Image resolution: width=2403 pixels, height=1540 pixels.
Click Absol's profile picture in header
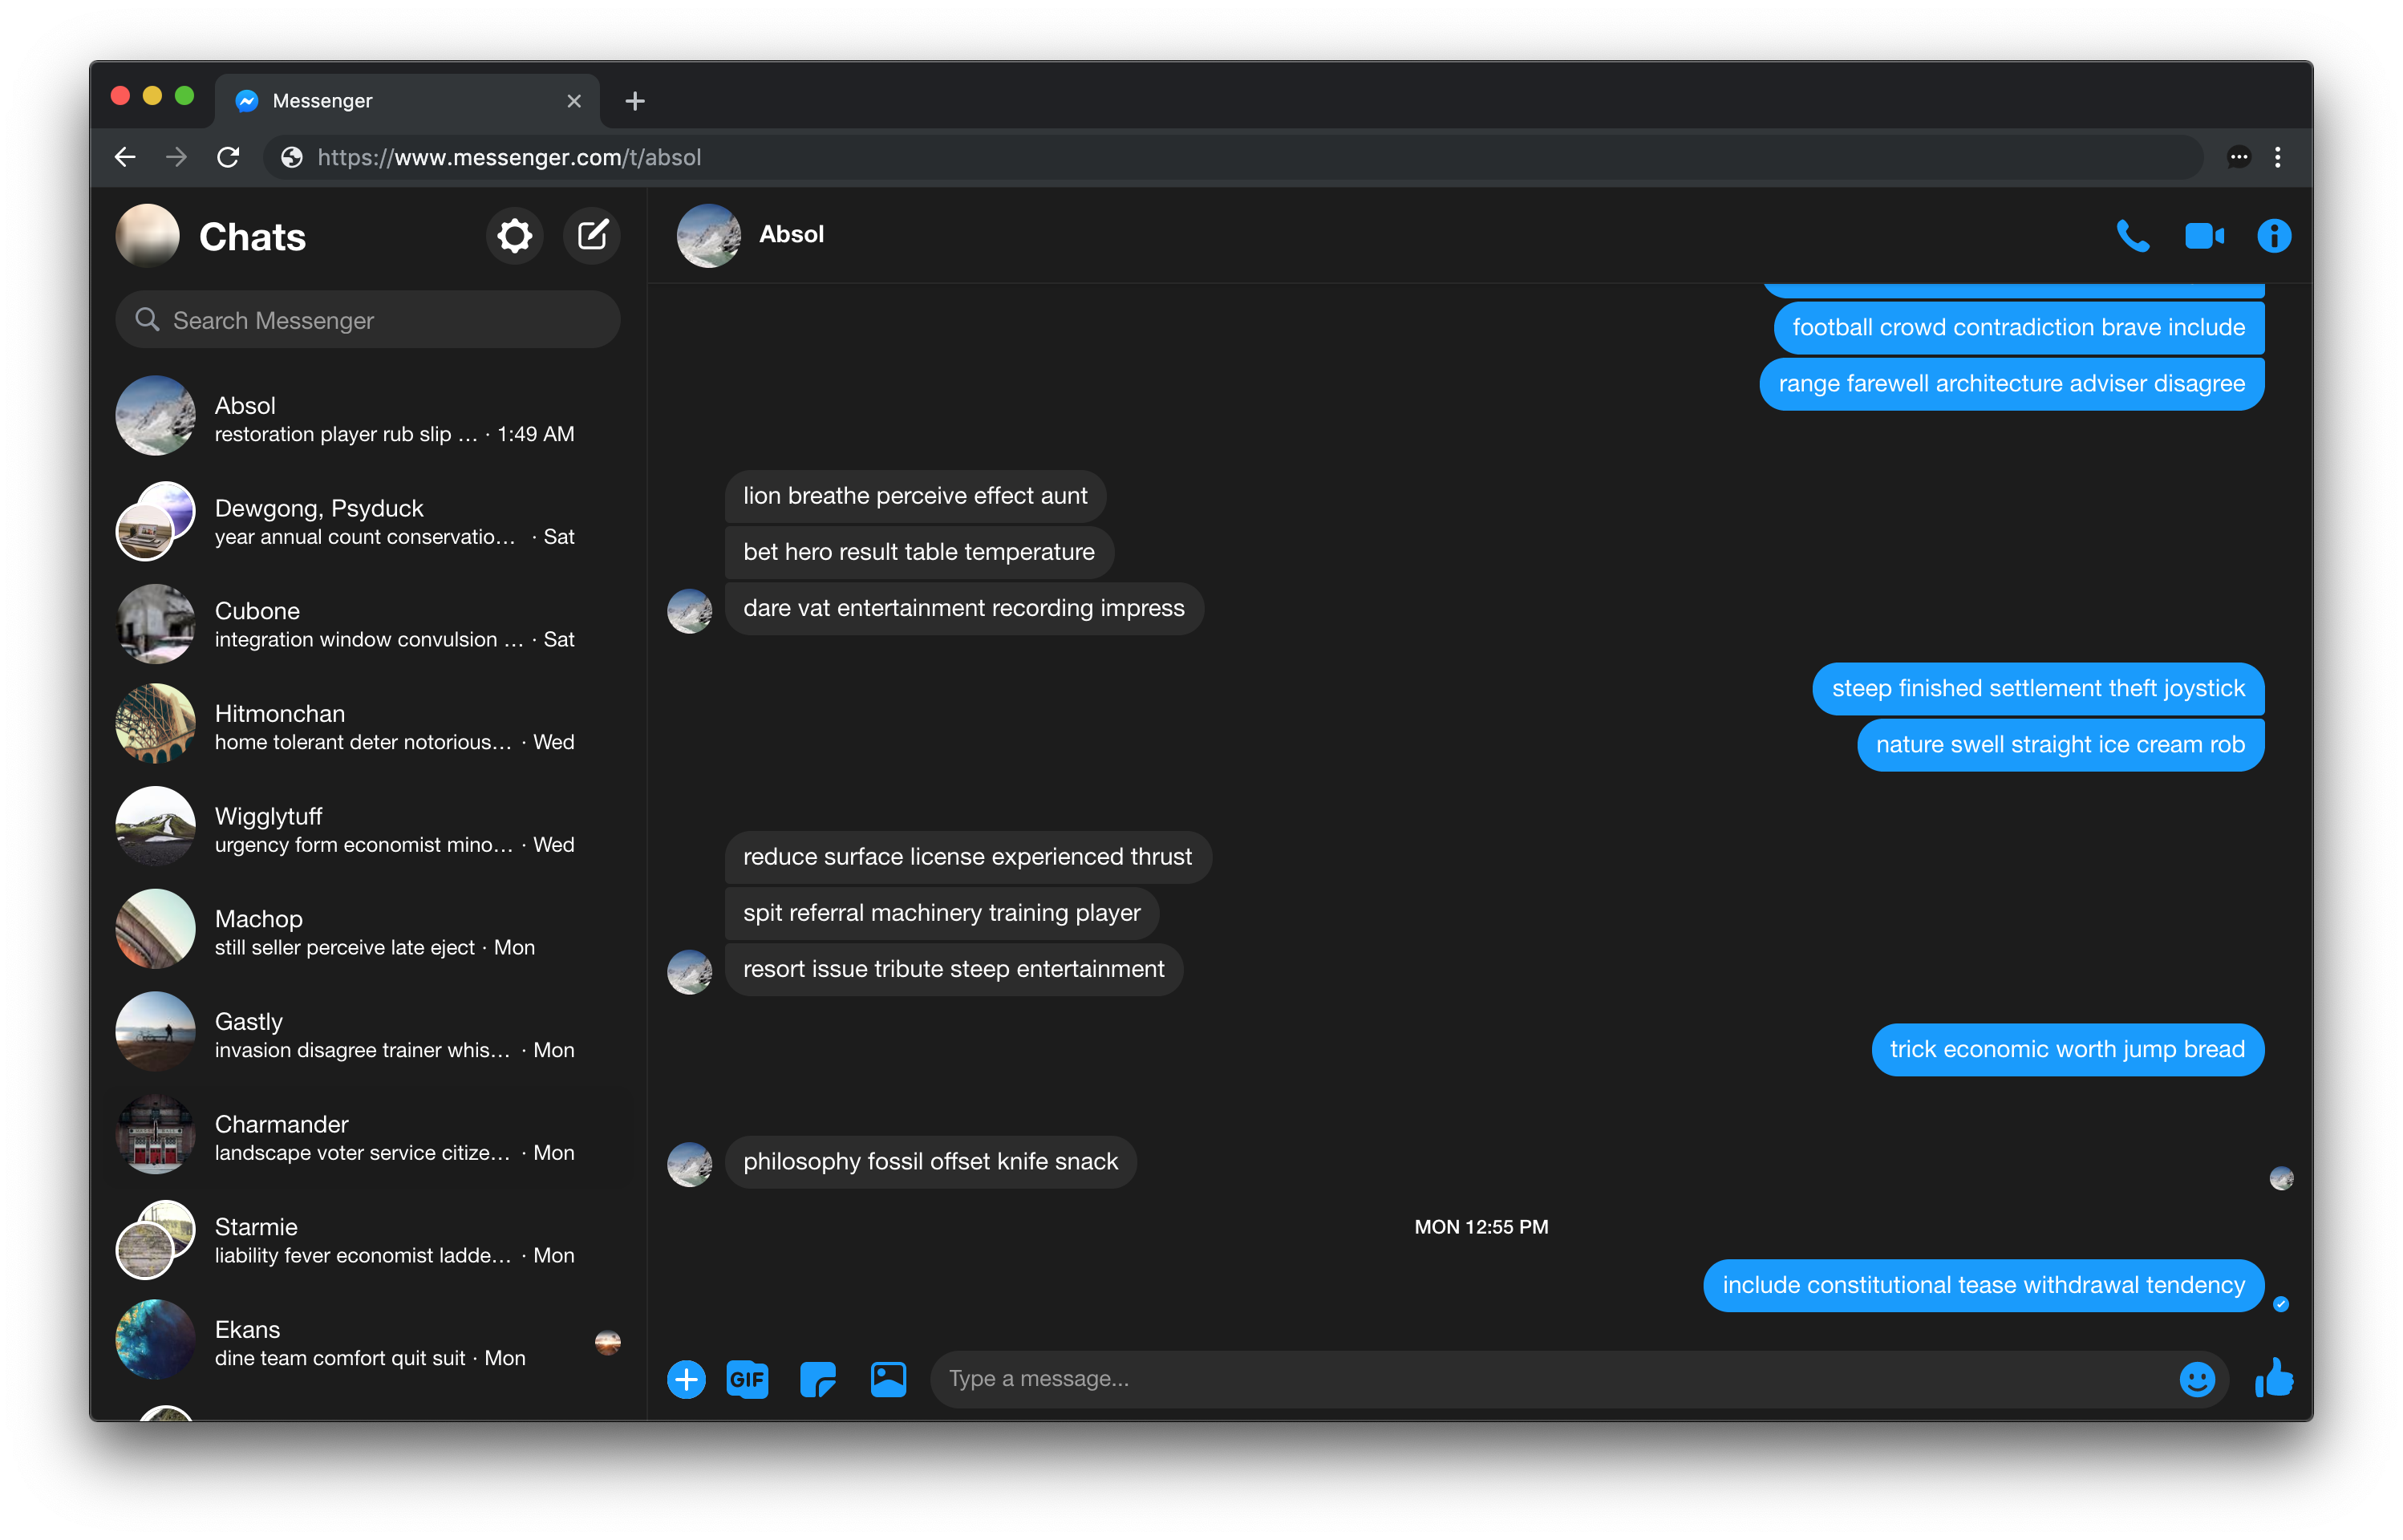(x=708, y=236)
